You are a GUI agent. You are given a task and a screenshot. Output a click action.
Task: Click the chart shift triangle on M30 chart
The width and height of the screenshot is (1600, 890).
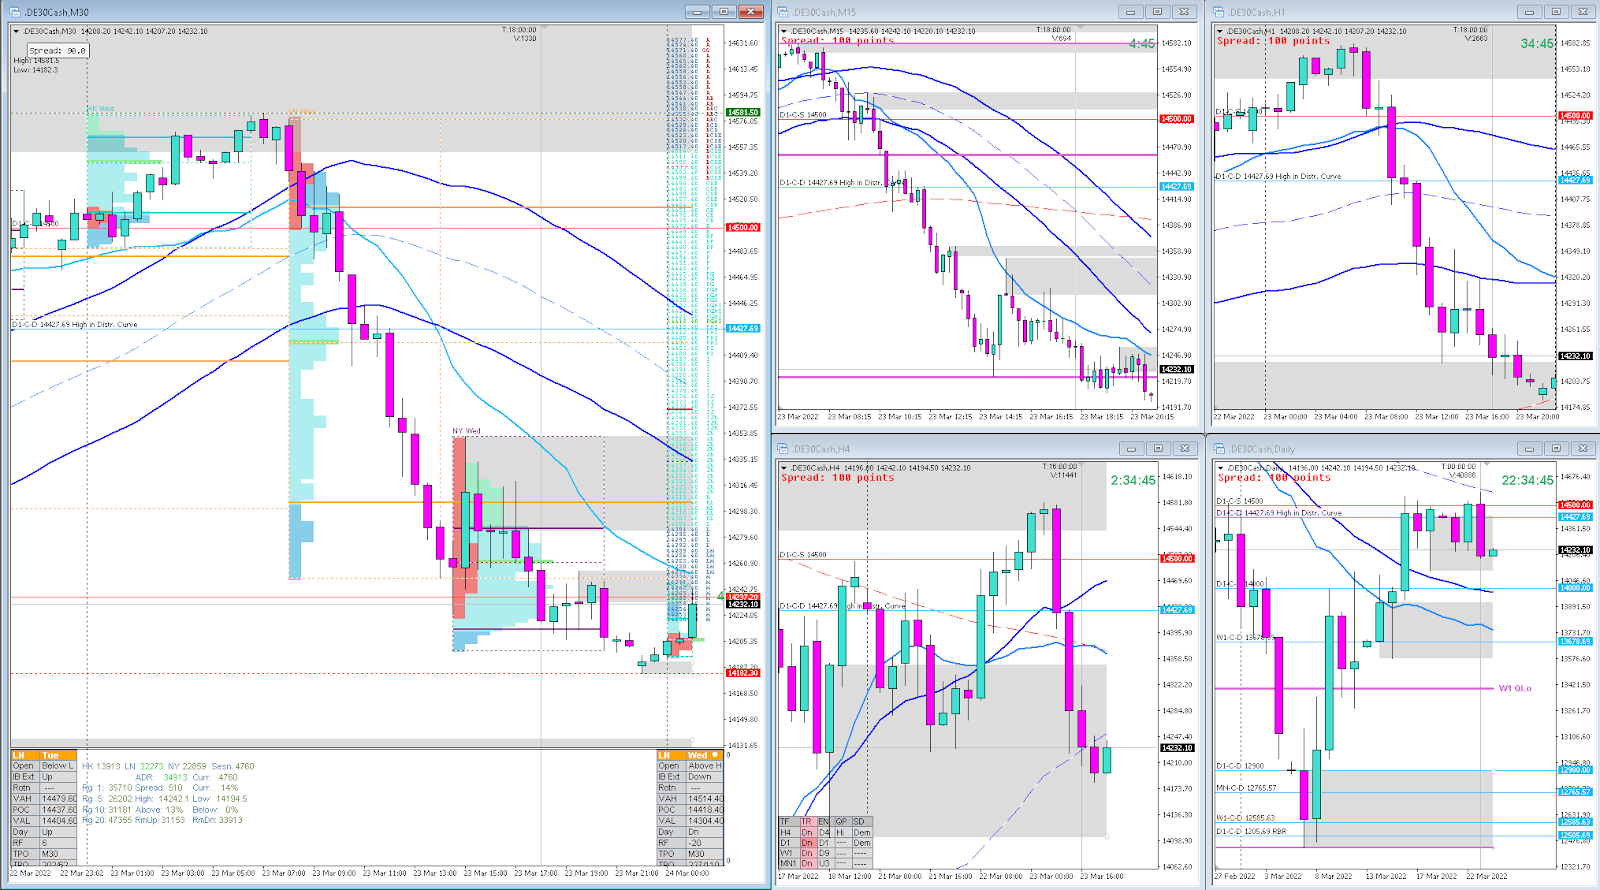tap(542, 29)
